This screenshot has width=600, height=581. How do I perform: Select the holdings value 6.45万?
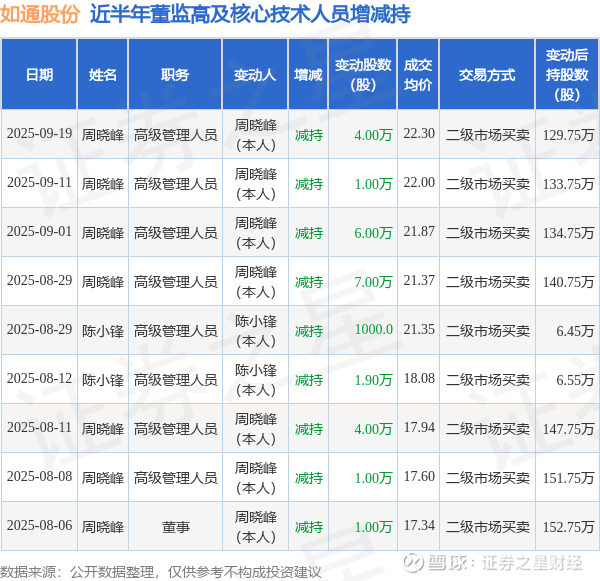coord(575,331)
